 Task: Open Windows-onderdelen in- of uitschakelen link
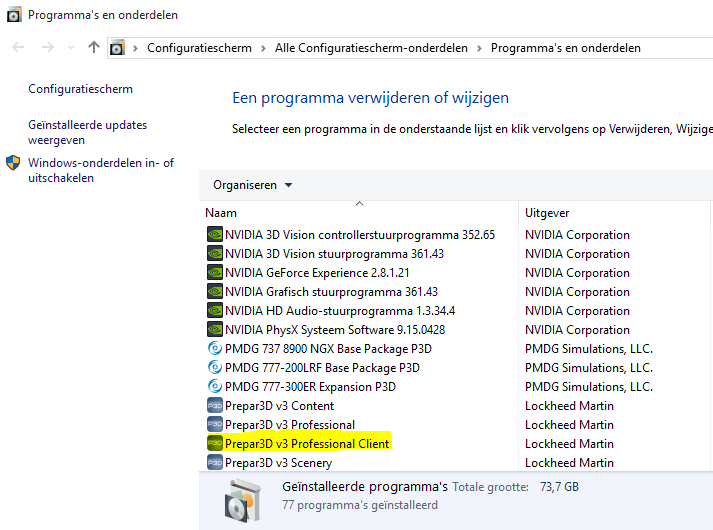coord(101,170)
